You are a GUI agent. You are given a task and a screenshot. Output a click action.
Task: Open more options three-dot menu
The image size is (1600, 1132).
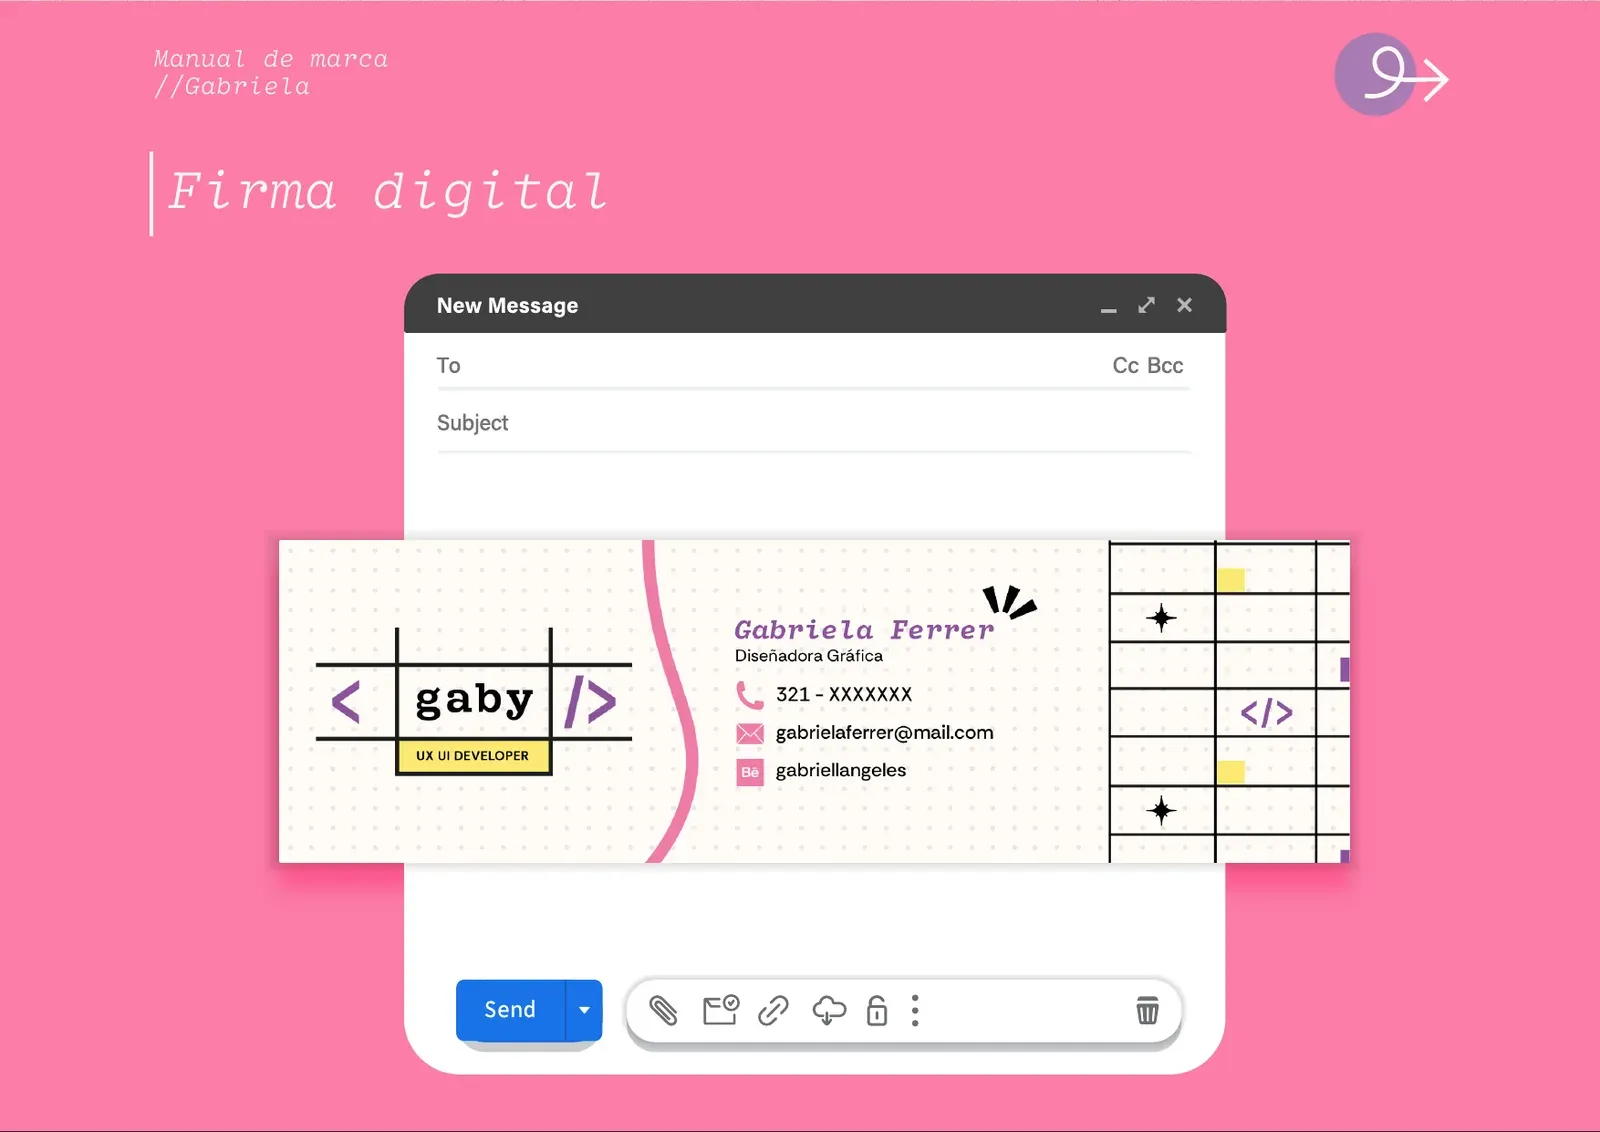[x=915, y=1011]
